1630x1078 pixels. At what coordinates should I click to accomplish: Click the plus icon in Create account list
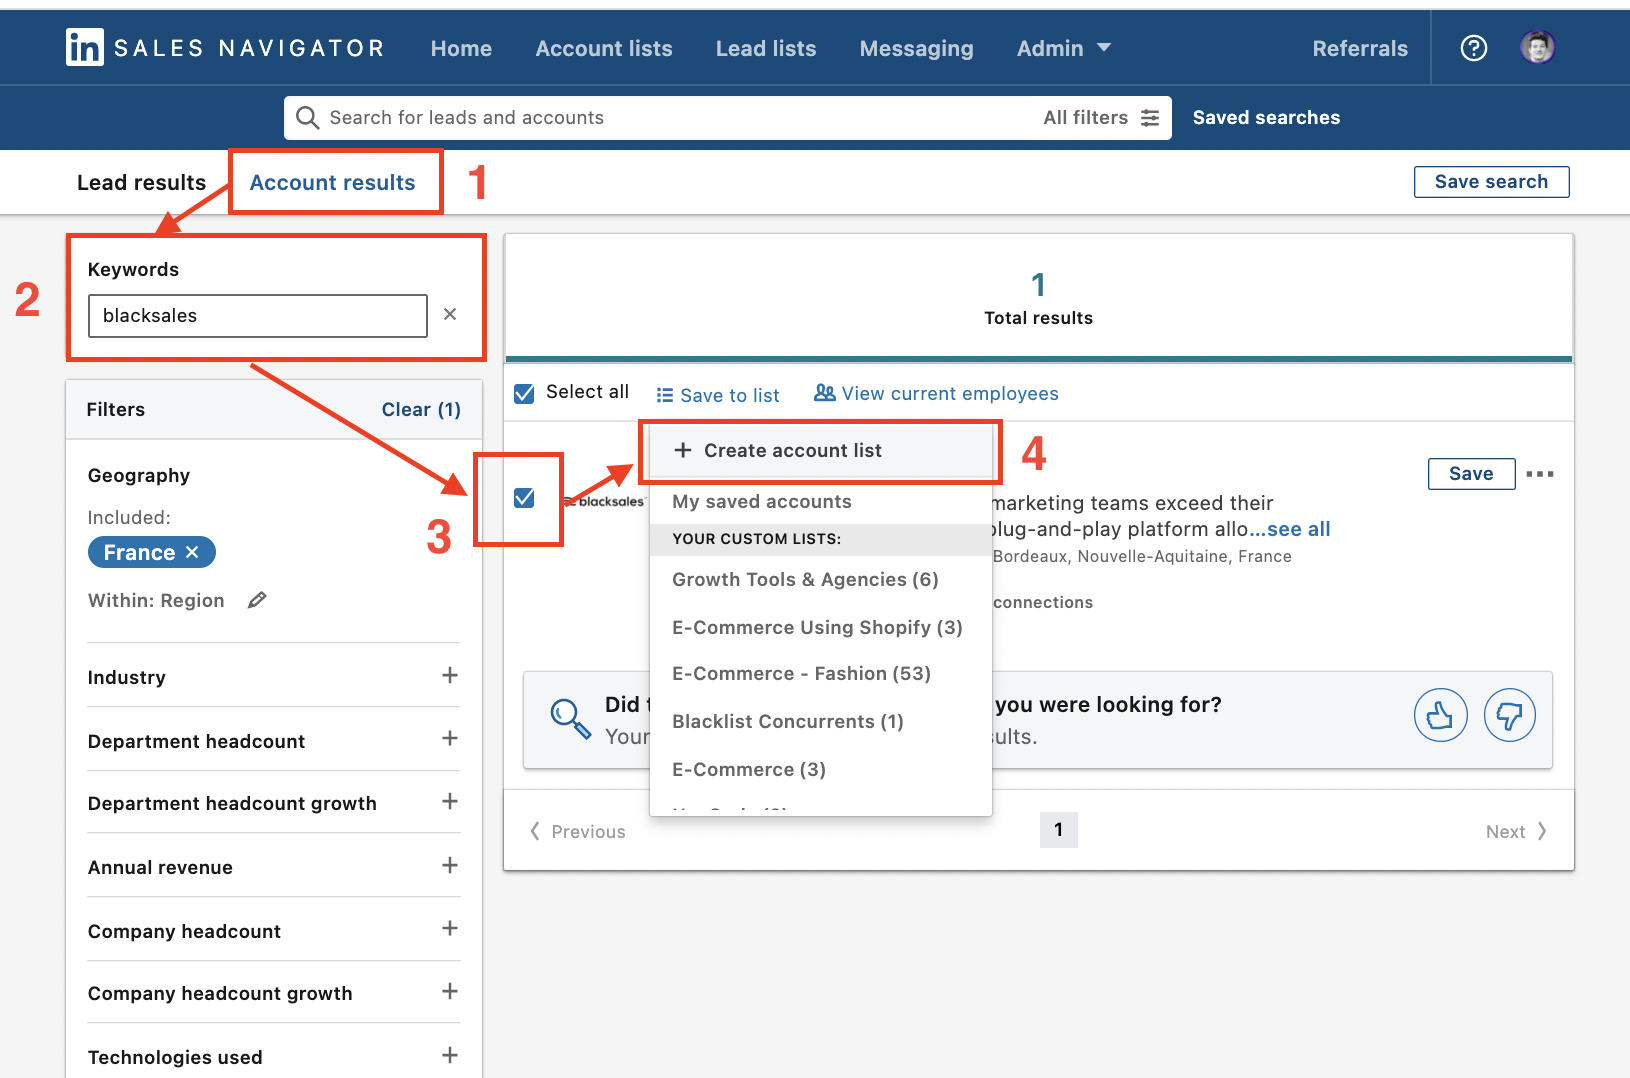coord(683,450)
